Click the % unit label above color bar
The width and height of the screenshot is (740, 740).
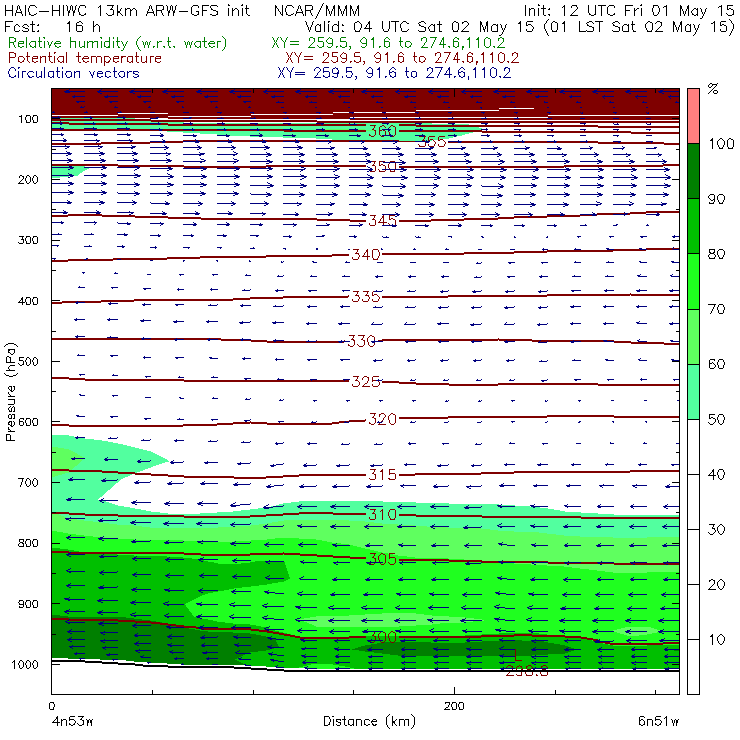[713, 89]
